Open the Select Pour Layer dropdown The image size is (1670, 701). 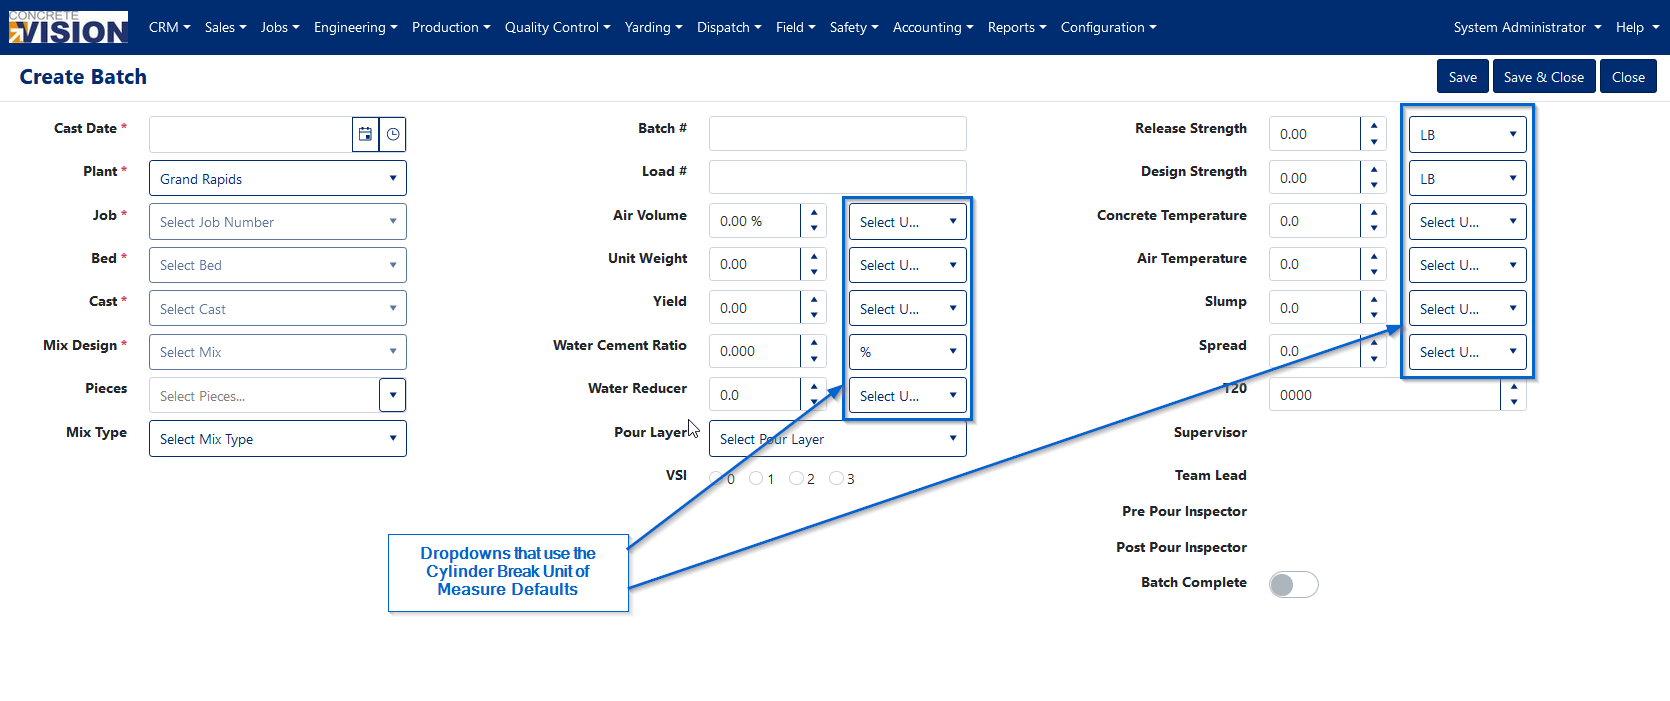[x=838, y=438]
